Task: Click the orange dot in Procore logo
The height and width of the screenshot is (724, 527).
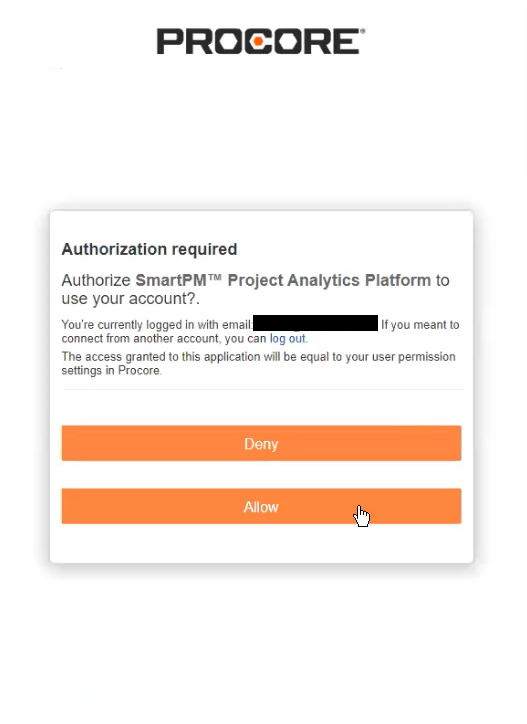Action: pyautogui.click(x=258, y=42)
